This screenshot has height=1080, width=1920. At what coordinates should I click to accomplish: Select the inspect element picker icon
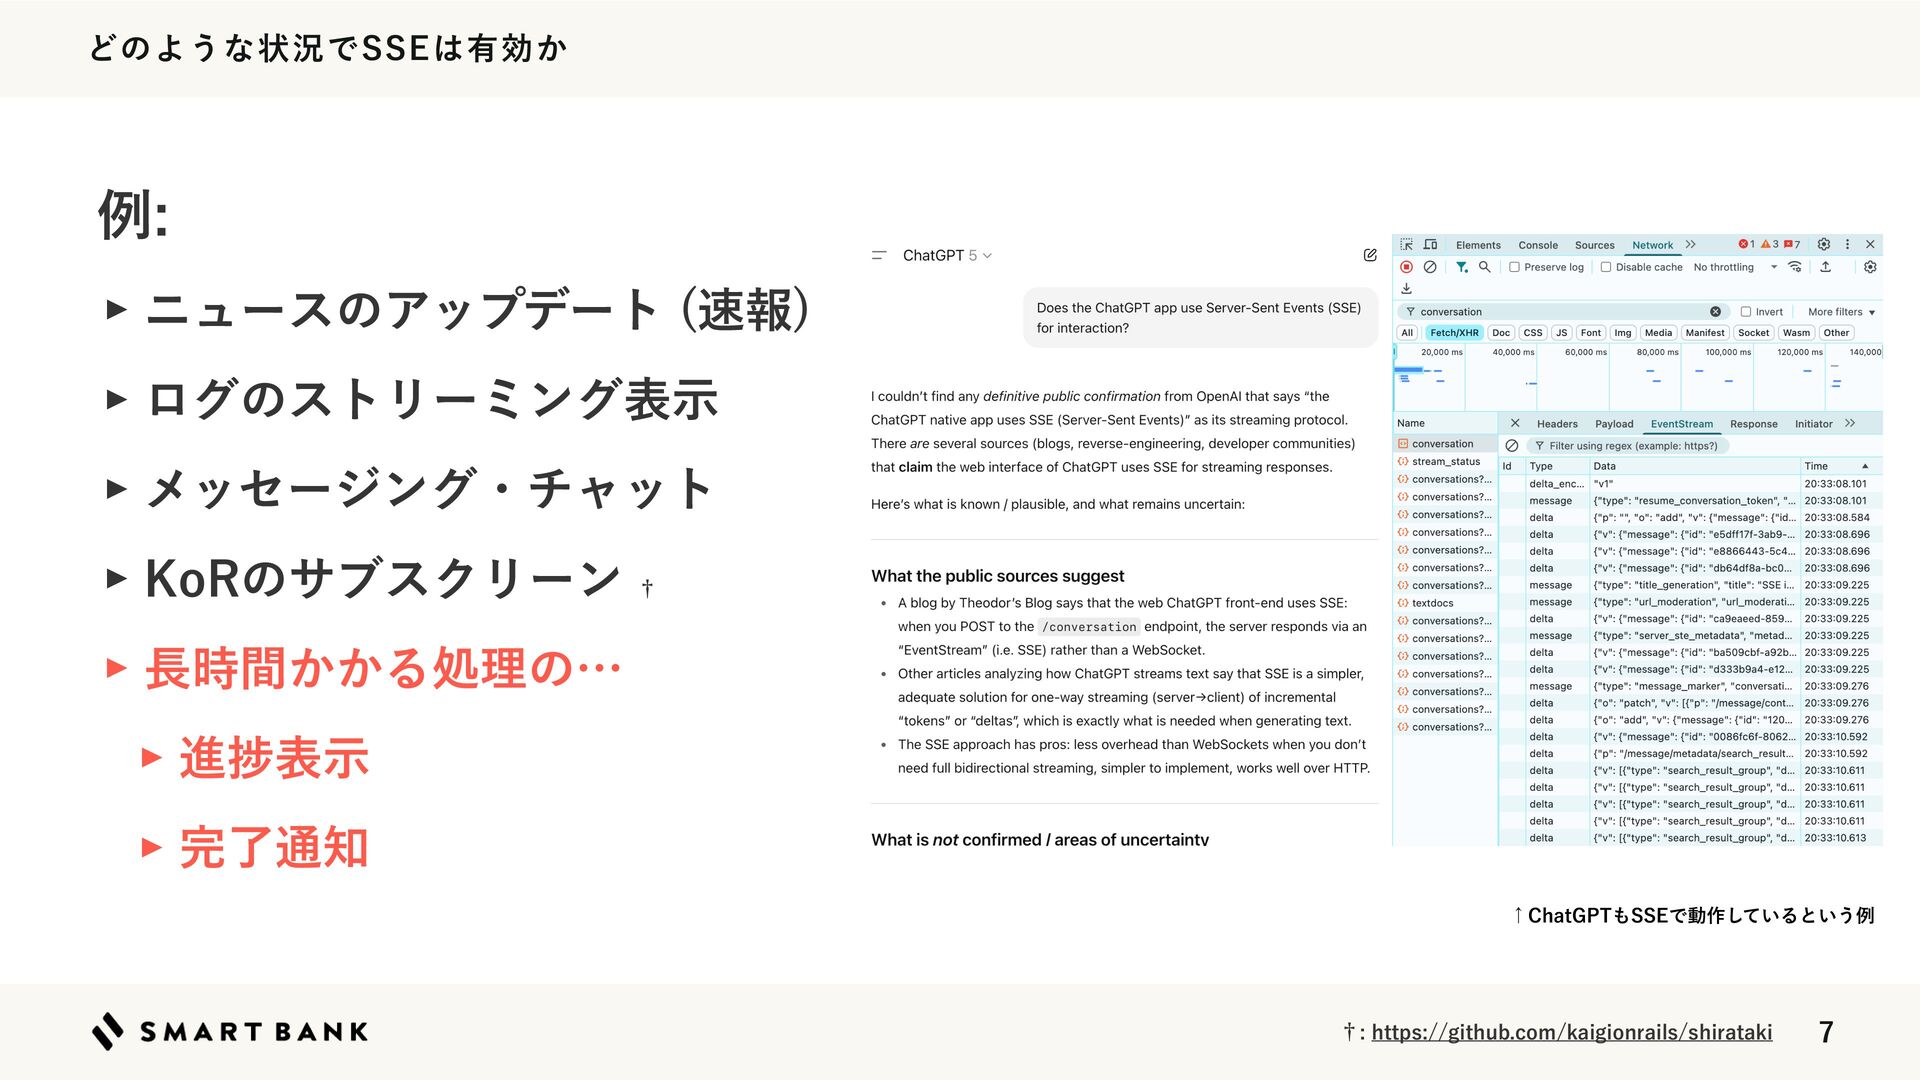coord(1406,244)
